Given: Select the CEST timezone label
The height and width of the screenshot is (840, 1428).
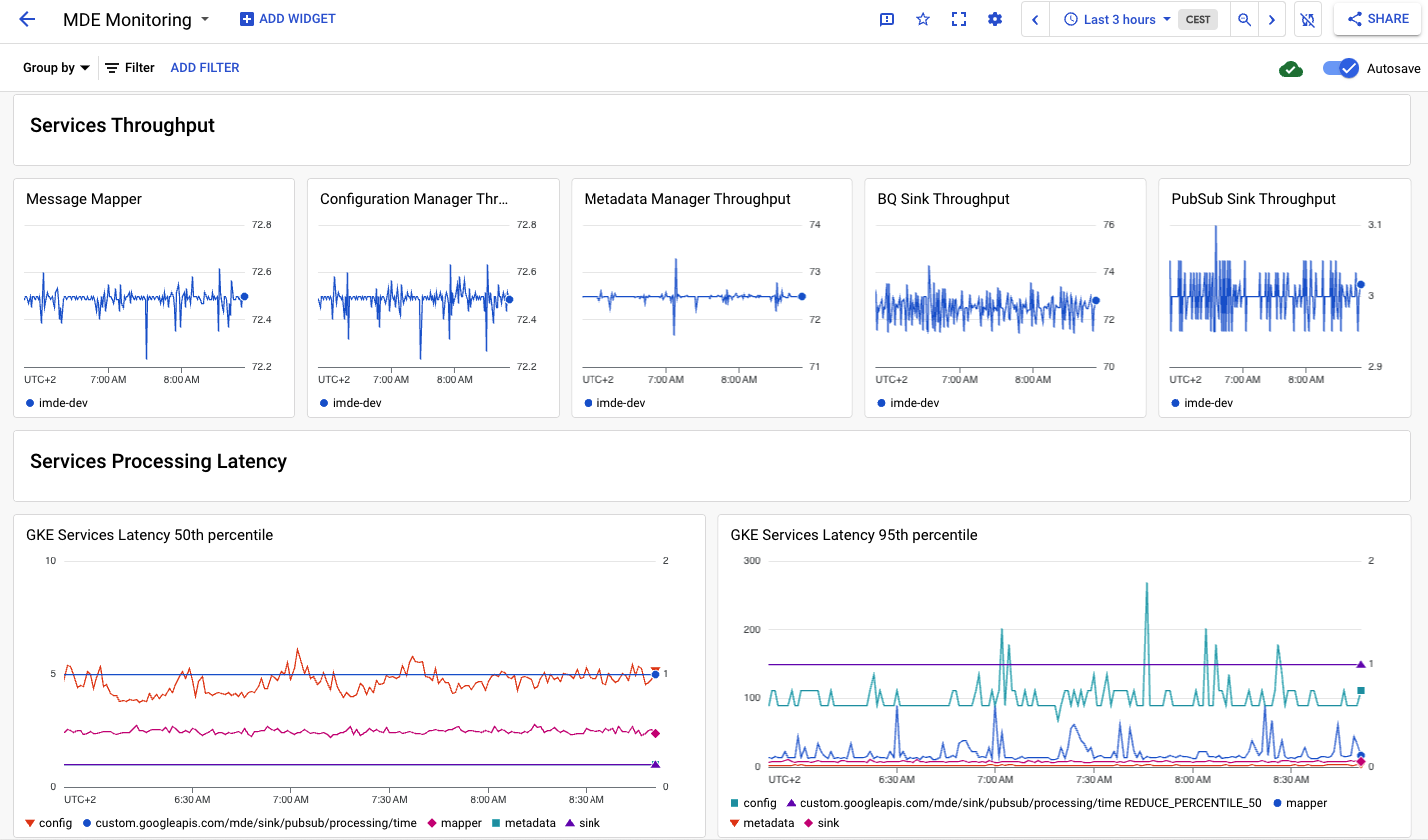Looking at the screenshot, I should click(1198, 19).
